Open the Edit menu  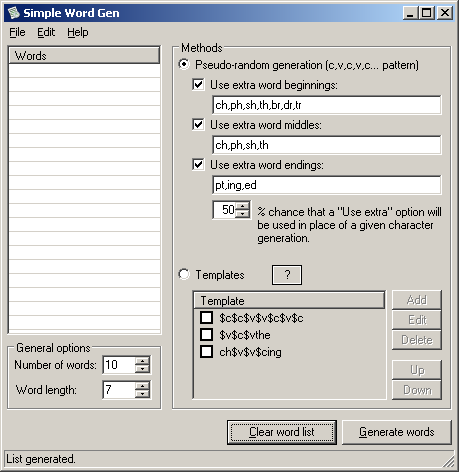pos(46,32)
